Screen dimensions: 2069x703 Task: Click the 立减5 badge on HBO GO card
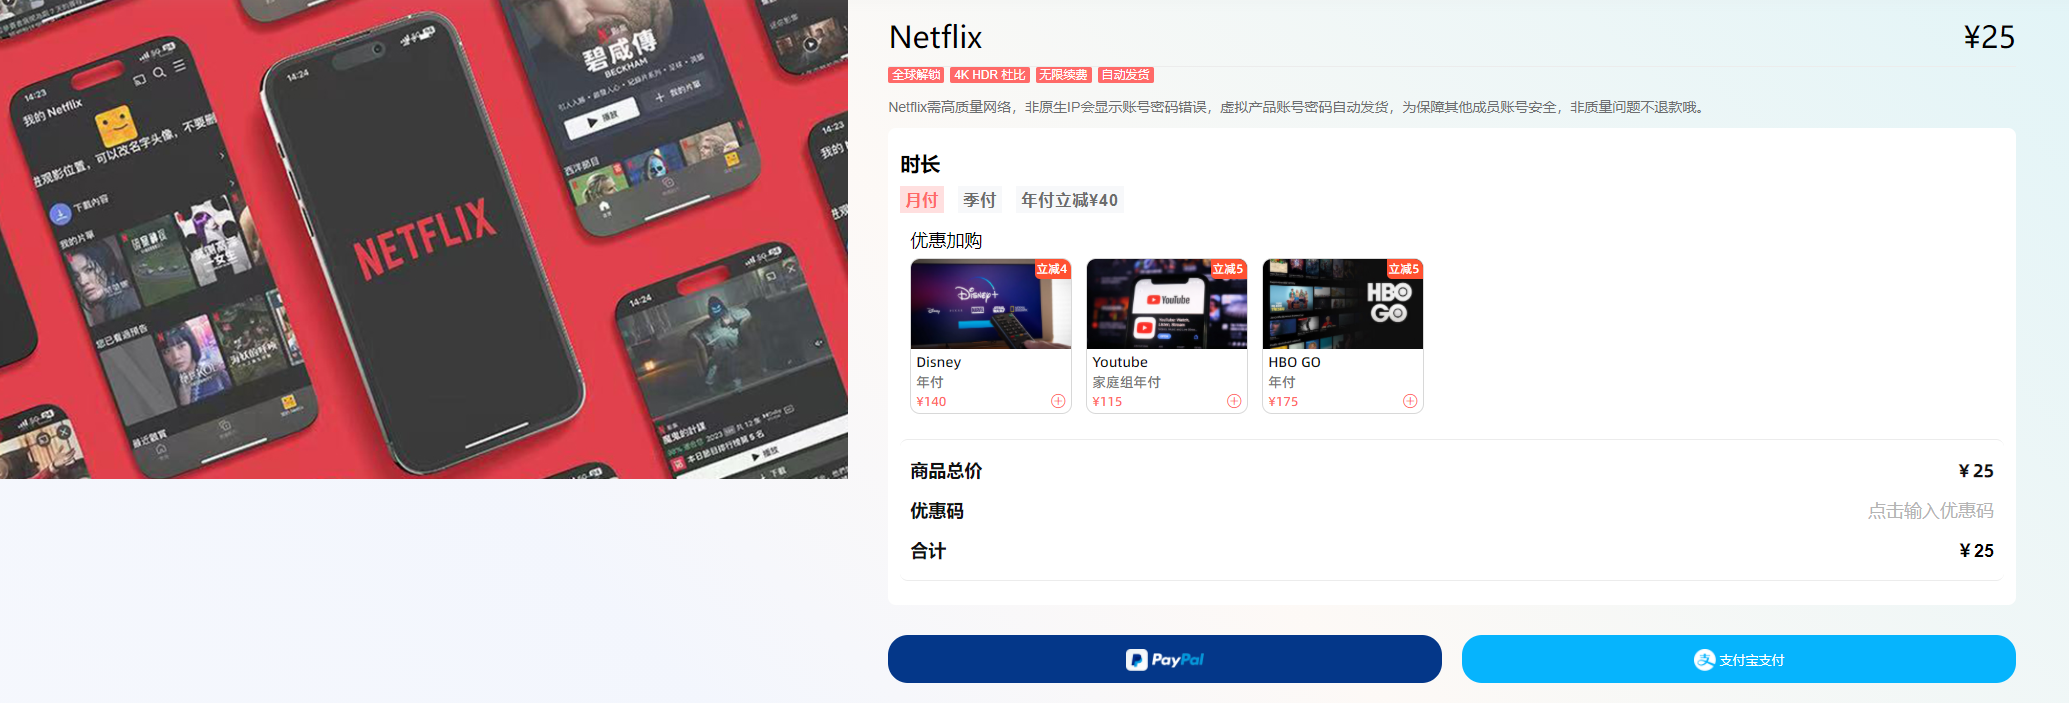(x=1404, y=269)
